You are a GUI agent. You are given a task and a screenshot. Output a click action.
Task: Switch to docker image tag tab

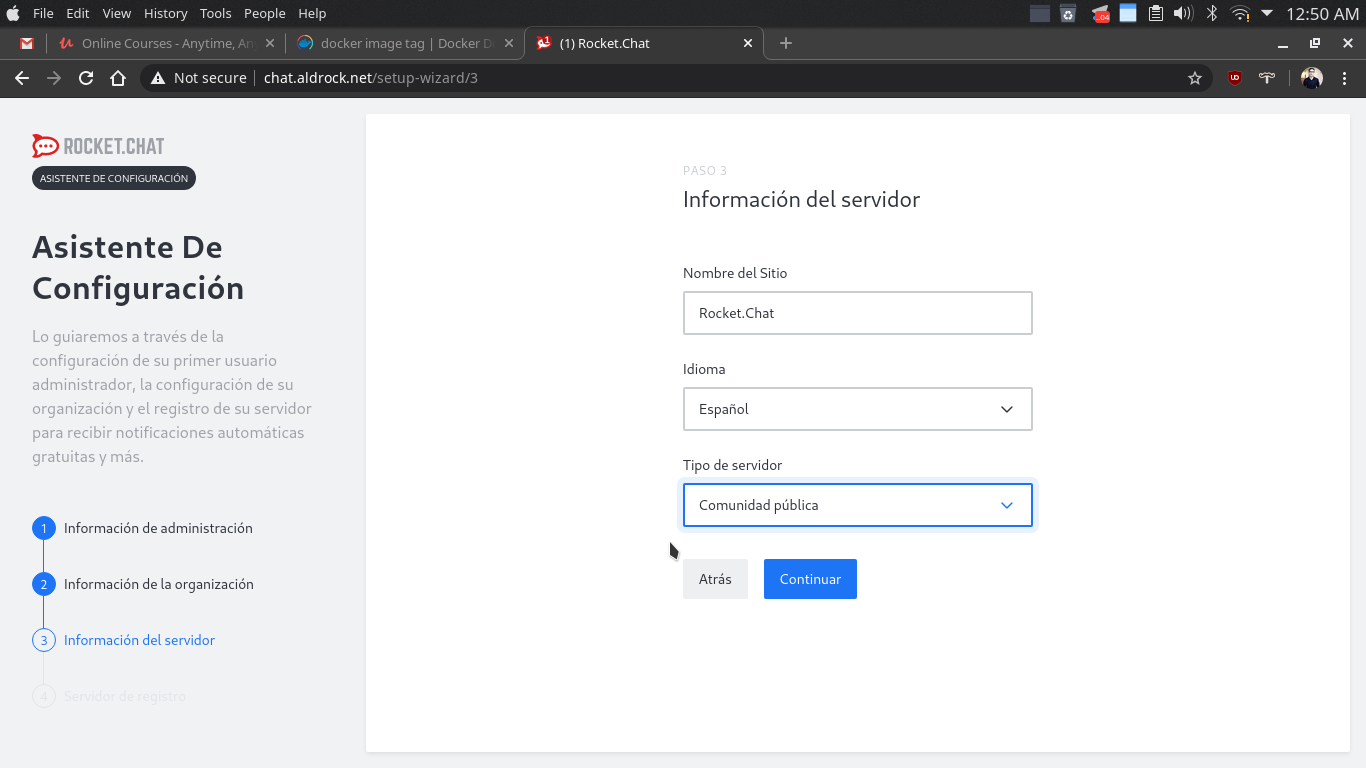pyautogui.click(x=406, y=43)
